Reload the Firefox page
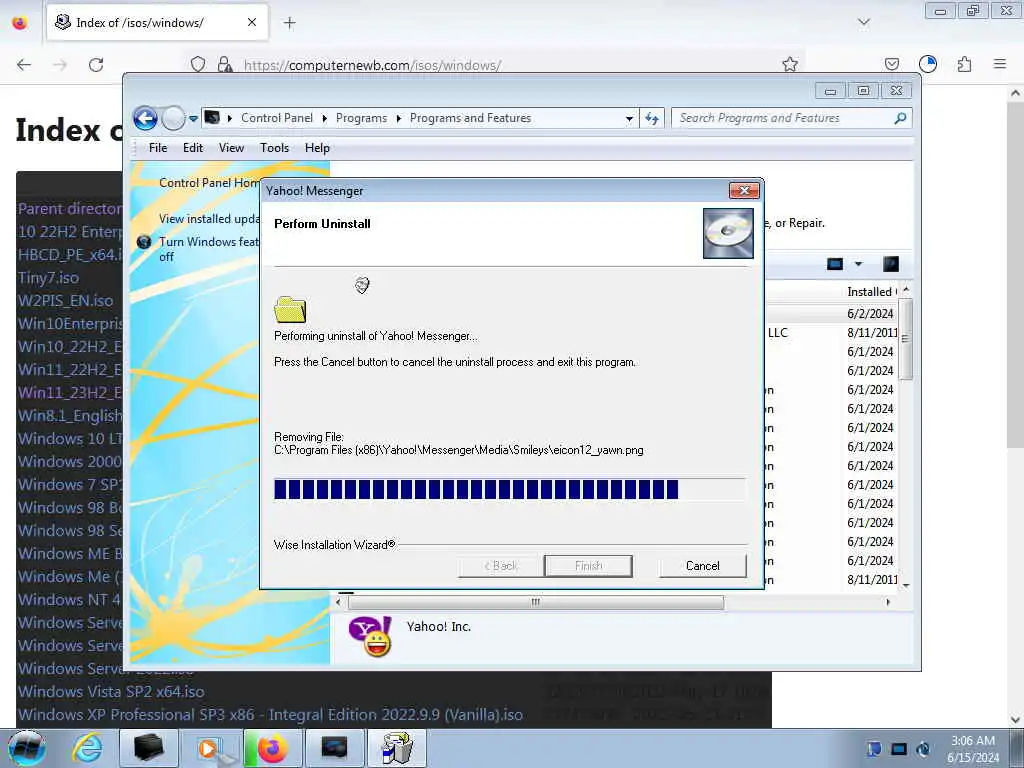Screen dimensions: 1024x768 click(x=96, y=65)
